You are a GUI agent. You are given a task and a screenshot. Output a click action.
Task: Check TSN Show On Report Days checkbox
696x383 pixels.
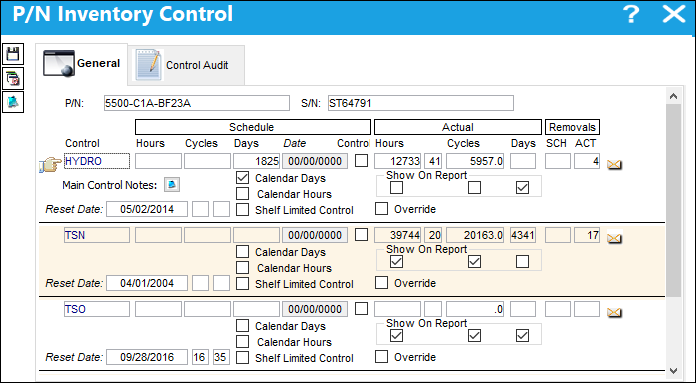click(522, 262)
